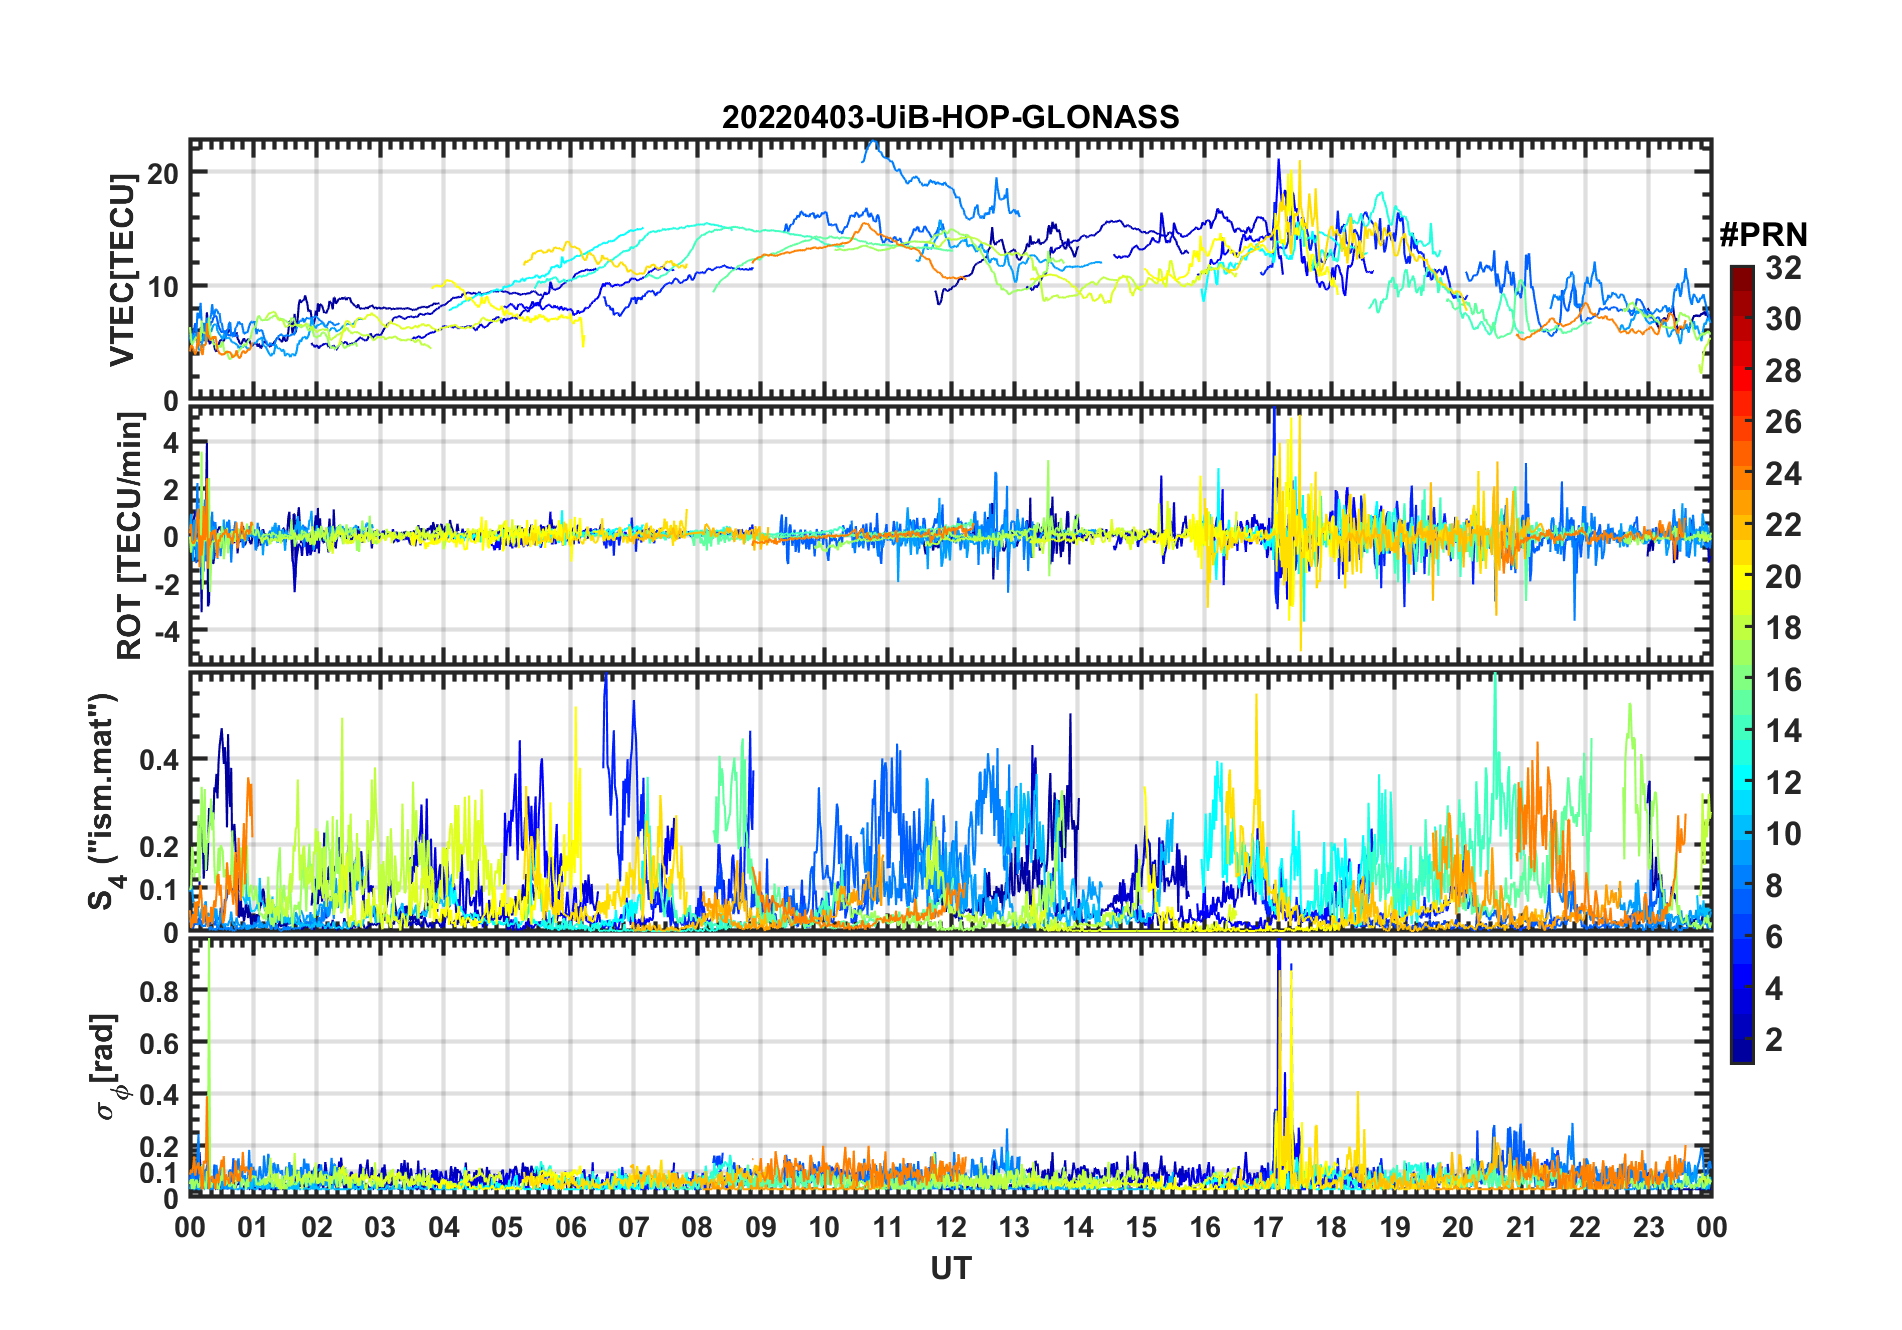Select hour 18 on the UT axis
Image resolution: width=1902 pixels, height=1330 pixels.
tap(1331, 1227)
